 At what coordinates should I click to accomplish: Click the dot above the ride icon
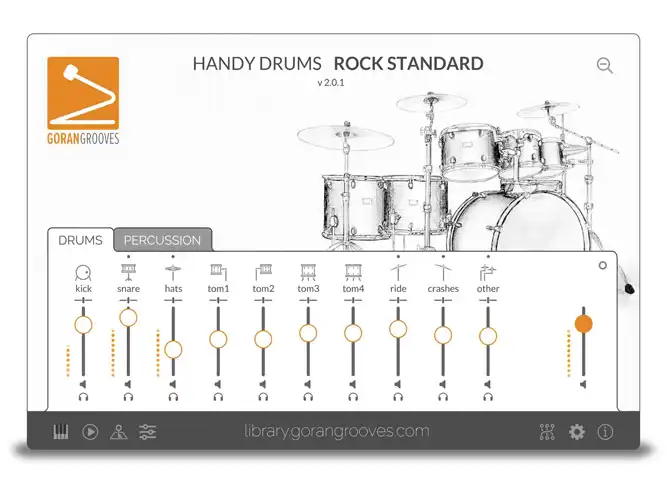(x=398, y=257)
